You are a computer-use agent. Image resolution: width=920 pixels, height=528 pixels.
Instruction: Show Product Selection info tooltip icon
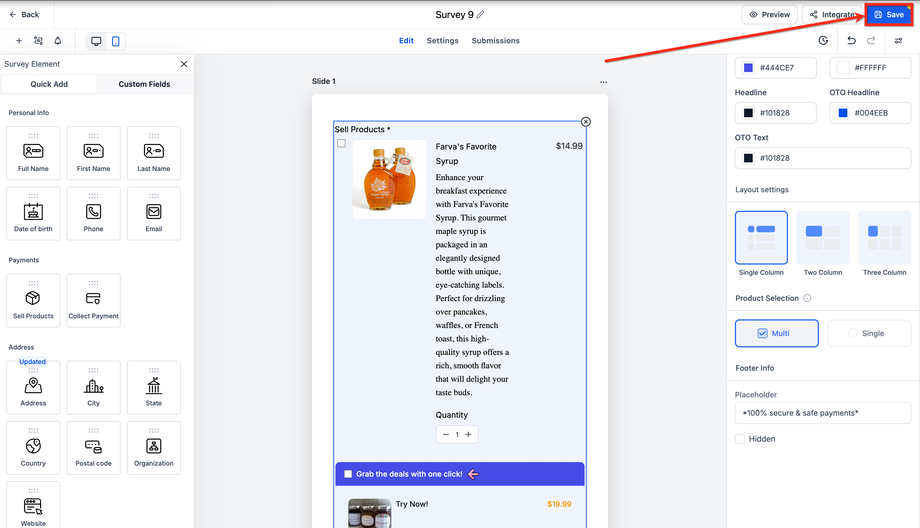pos(807,298)
